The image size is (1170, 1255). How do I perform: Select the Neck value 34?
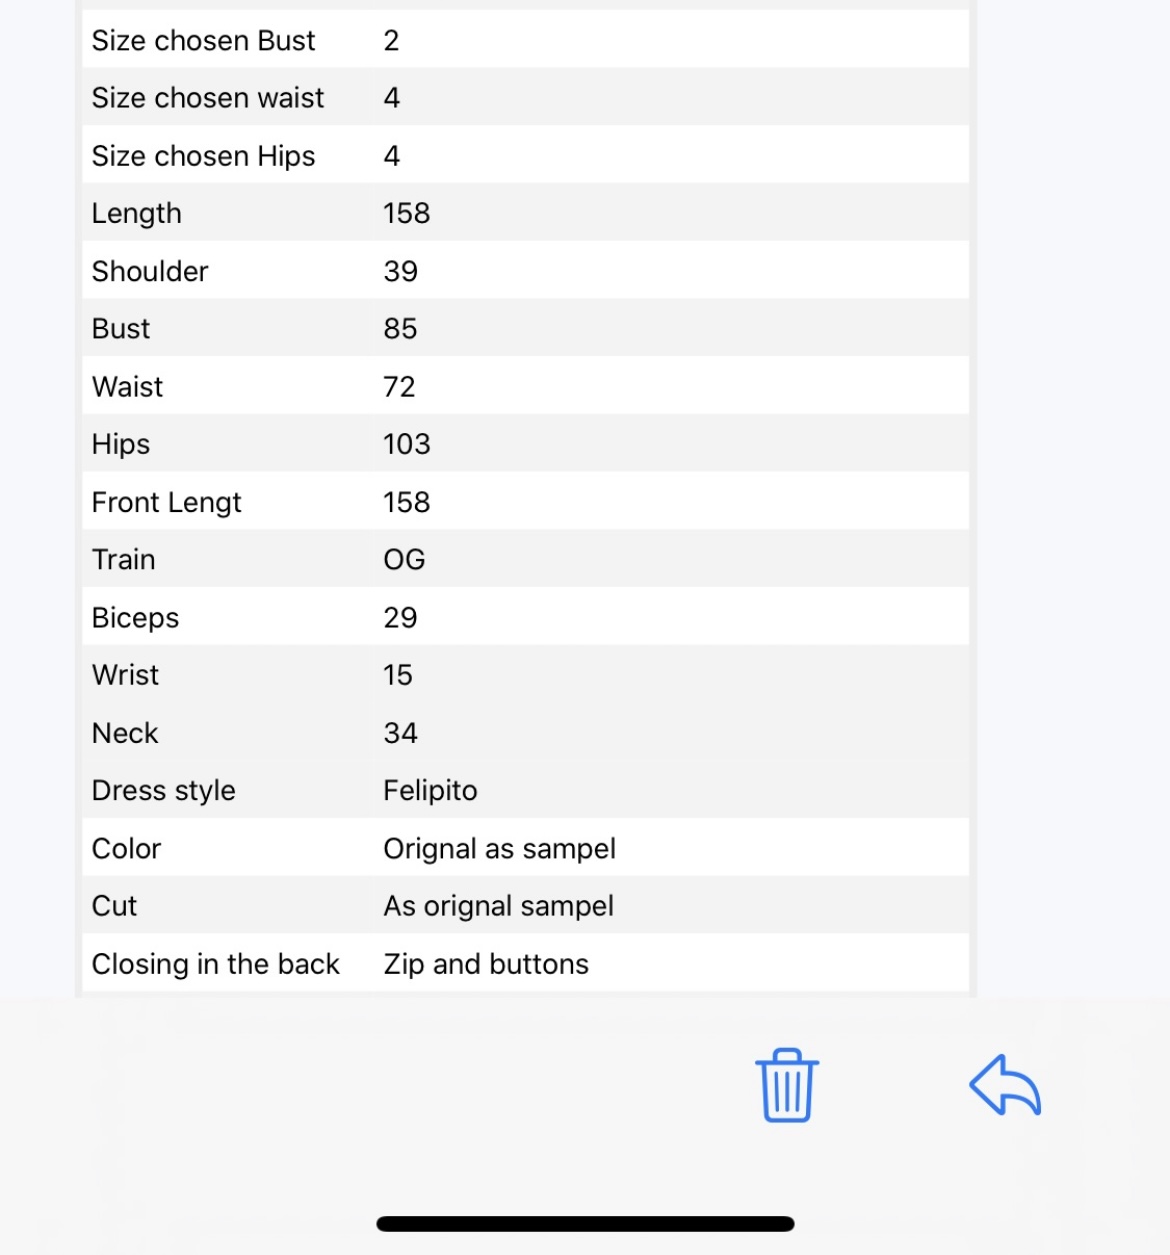(x=400, y=733)
